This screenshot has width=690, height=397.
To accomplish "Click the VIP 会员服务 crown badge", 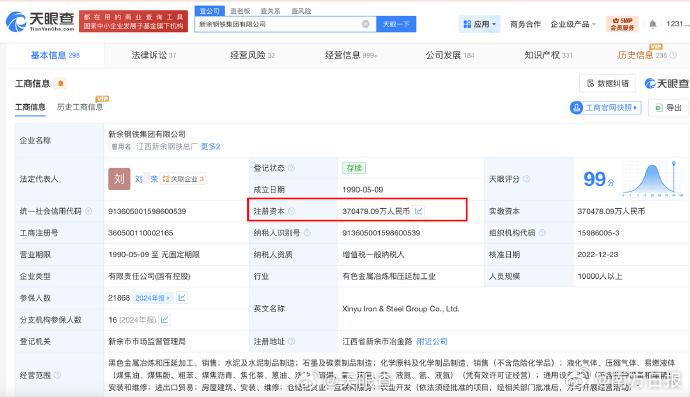I will (x=622, y=24).
